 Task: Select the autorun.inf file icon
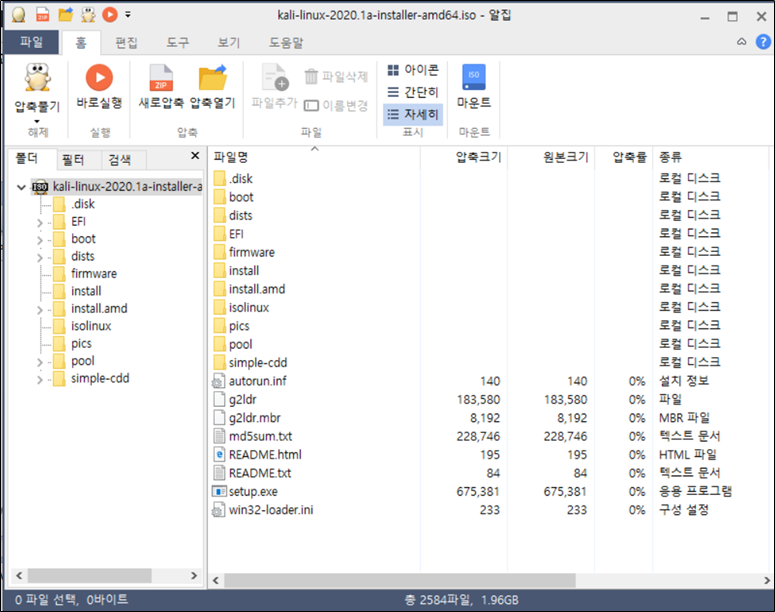pyautogui.click(x=218, y=381)
